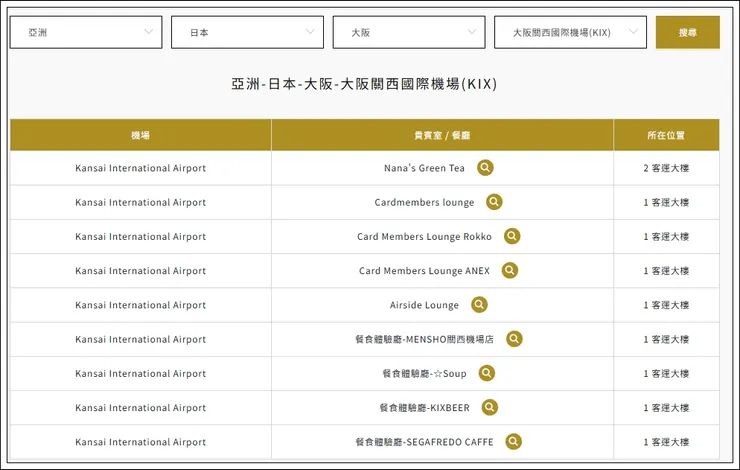This screenshot has height=470, width=740.
Task: Click Kansai International Airport in Airside Lounge row
Action: click(141, 305)
